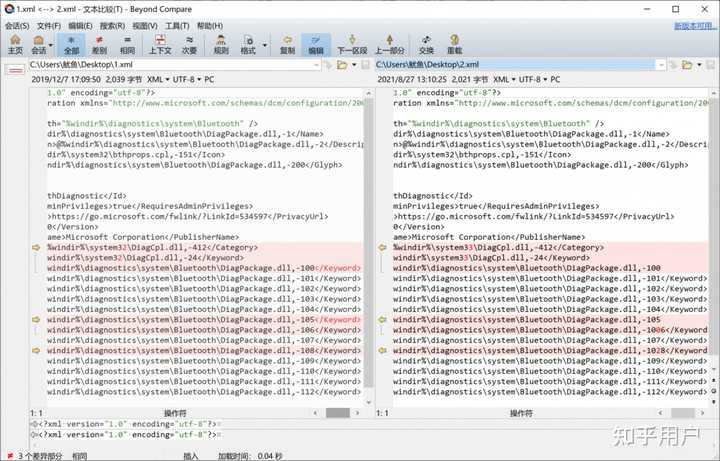Viewport: 720px width, 461px height.
Task: Click the 新版本可用 update link
Action: tap(694, 26)
